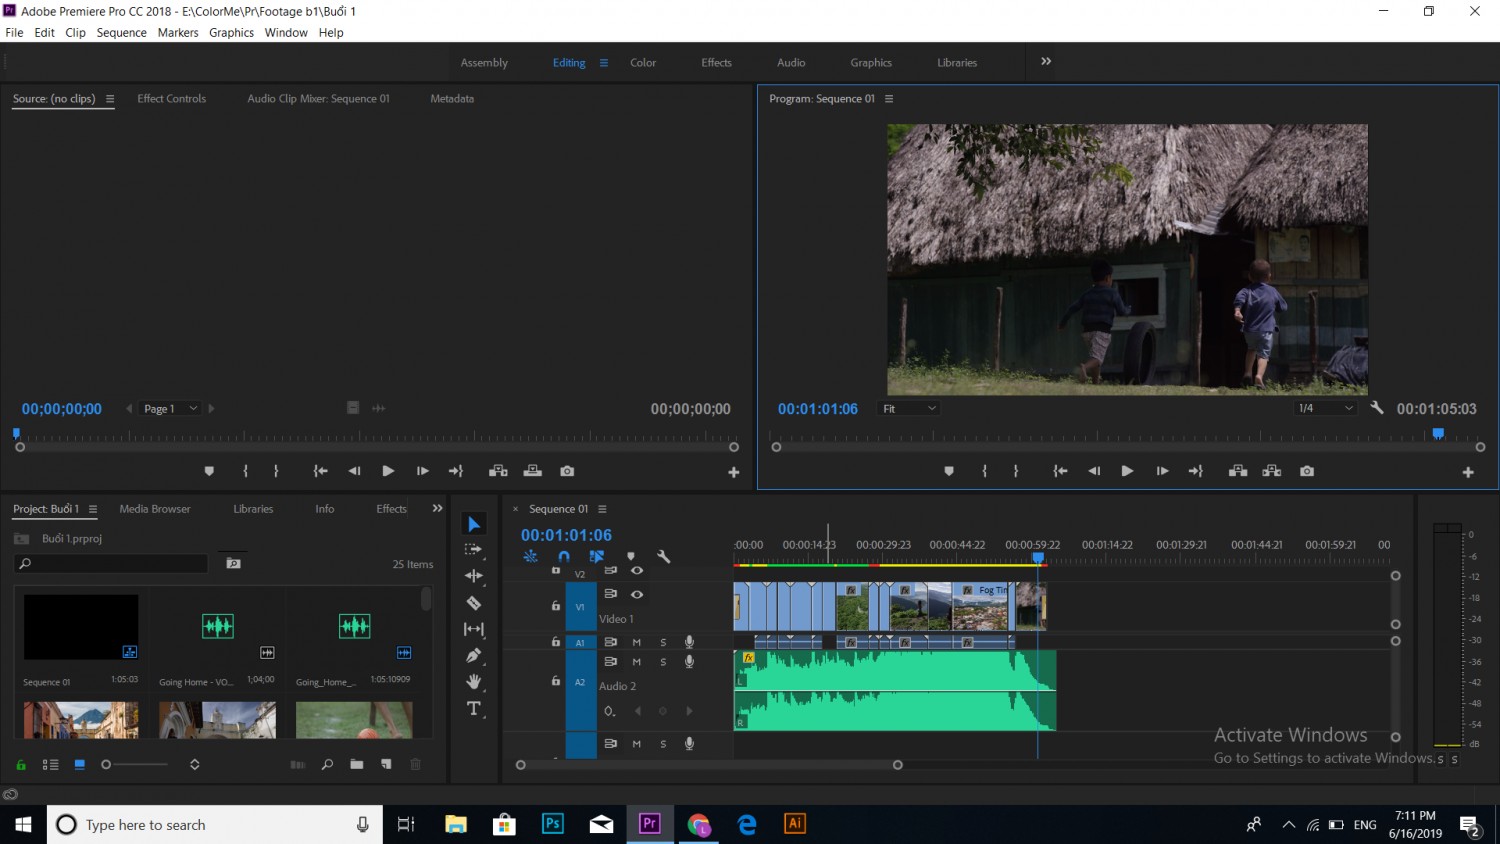Open timeline display settings wrench
Viewport: 1500px width, 844px height.
[x=663, y=557]
